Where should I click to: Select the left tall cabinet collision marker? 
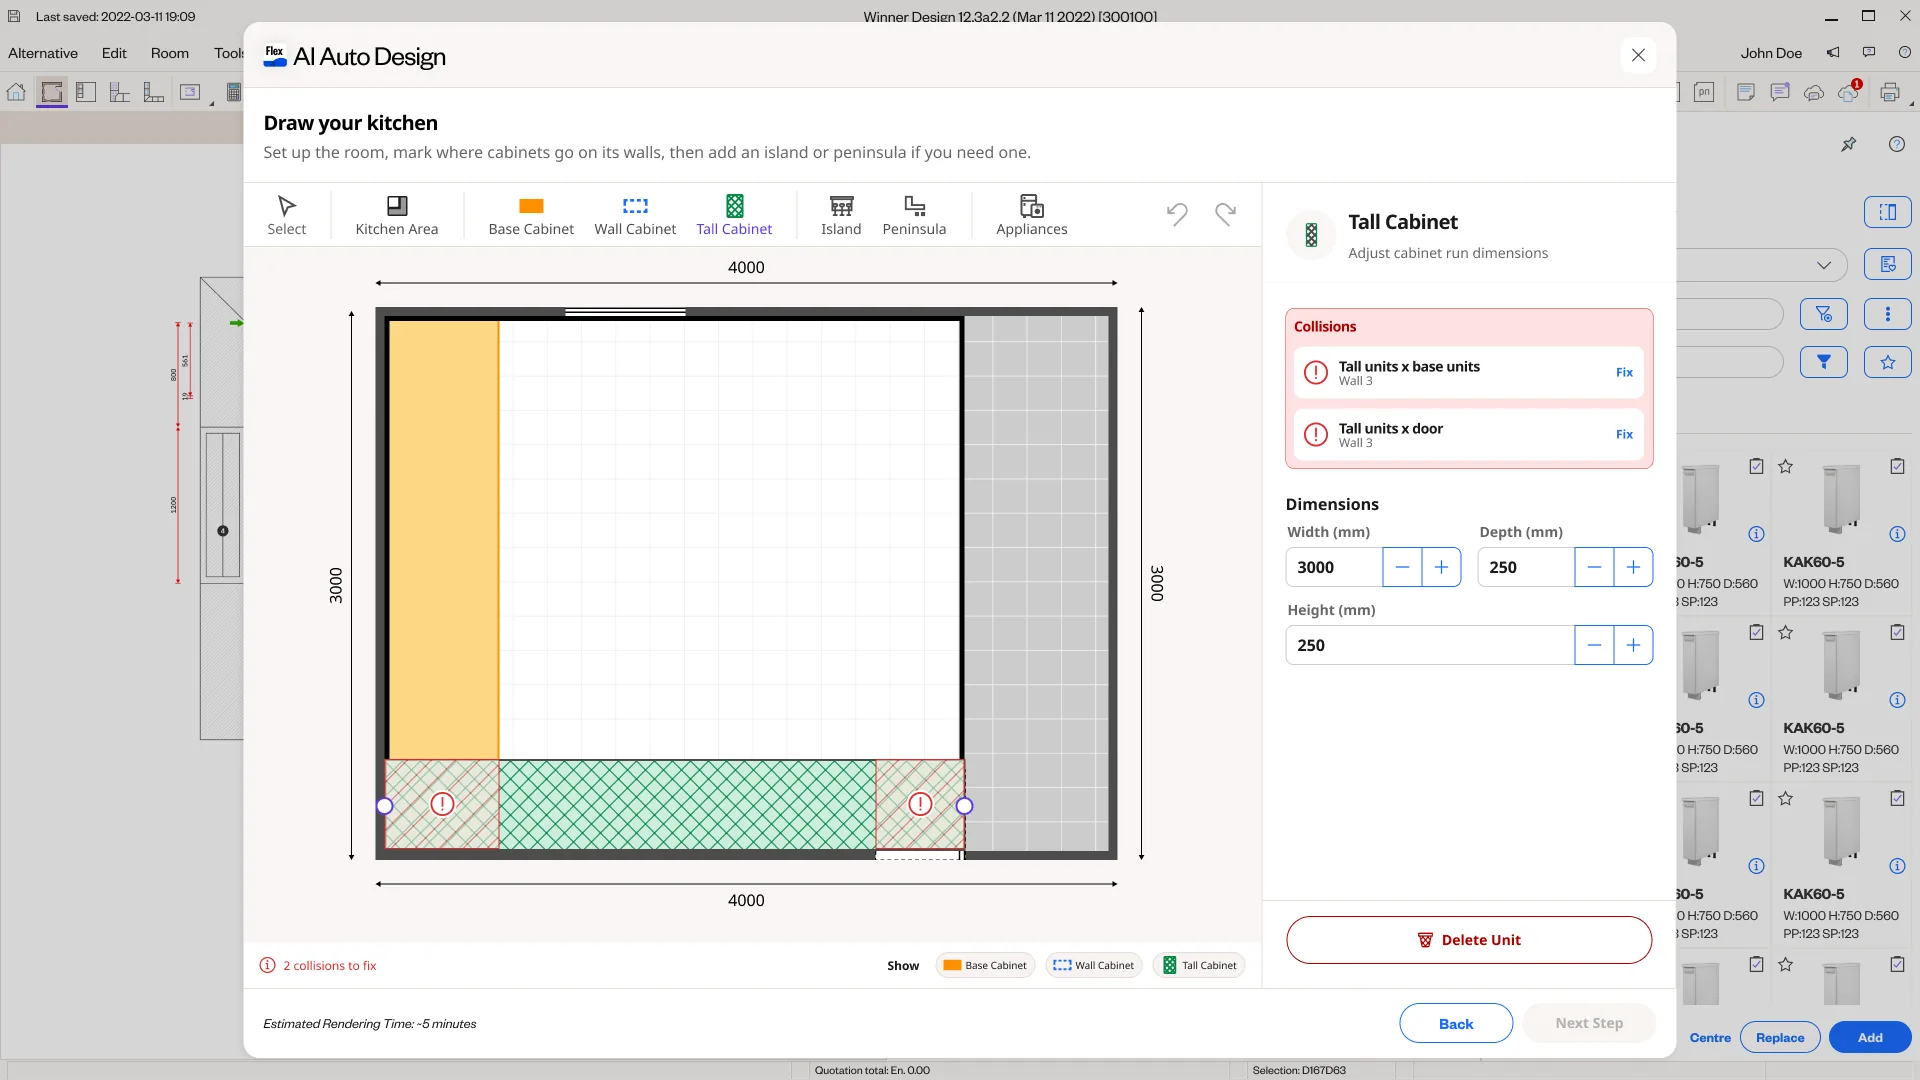pyautogui.click(x=442, y=803)
